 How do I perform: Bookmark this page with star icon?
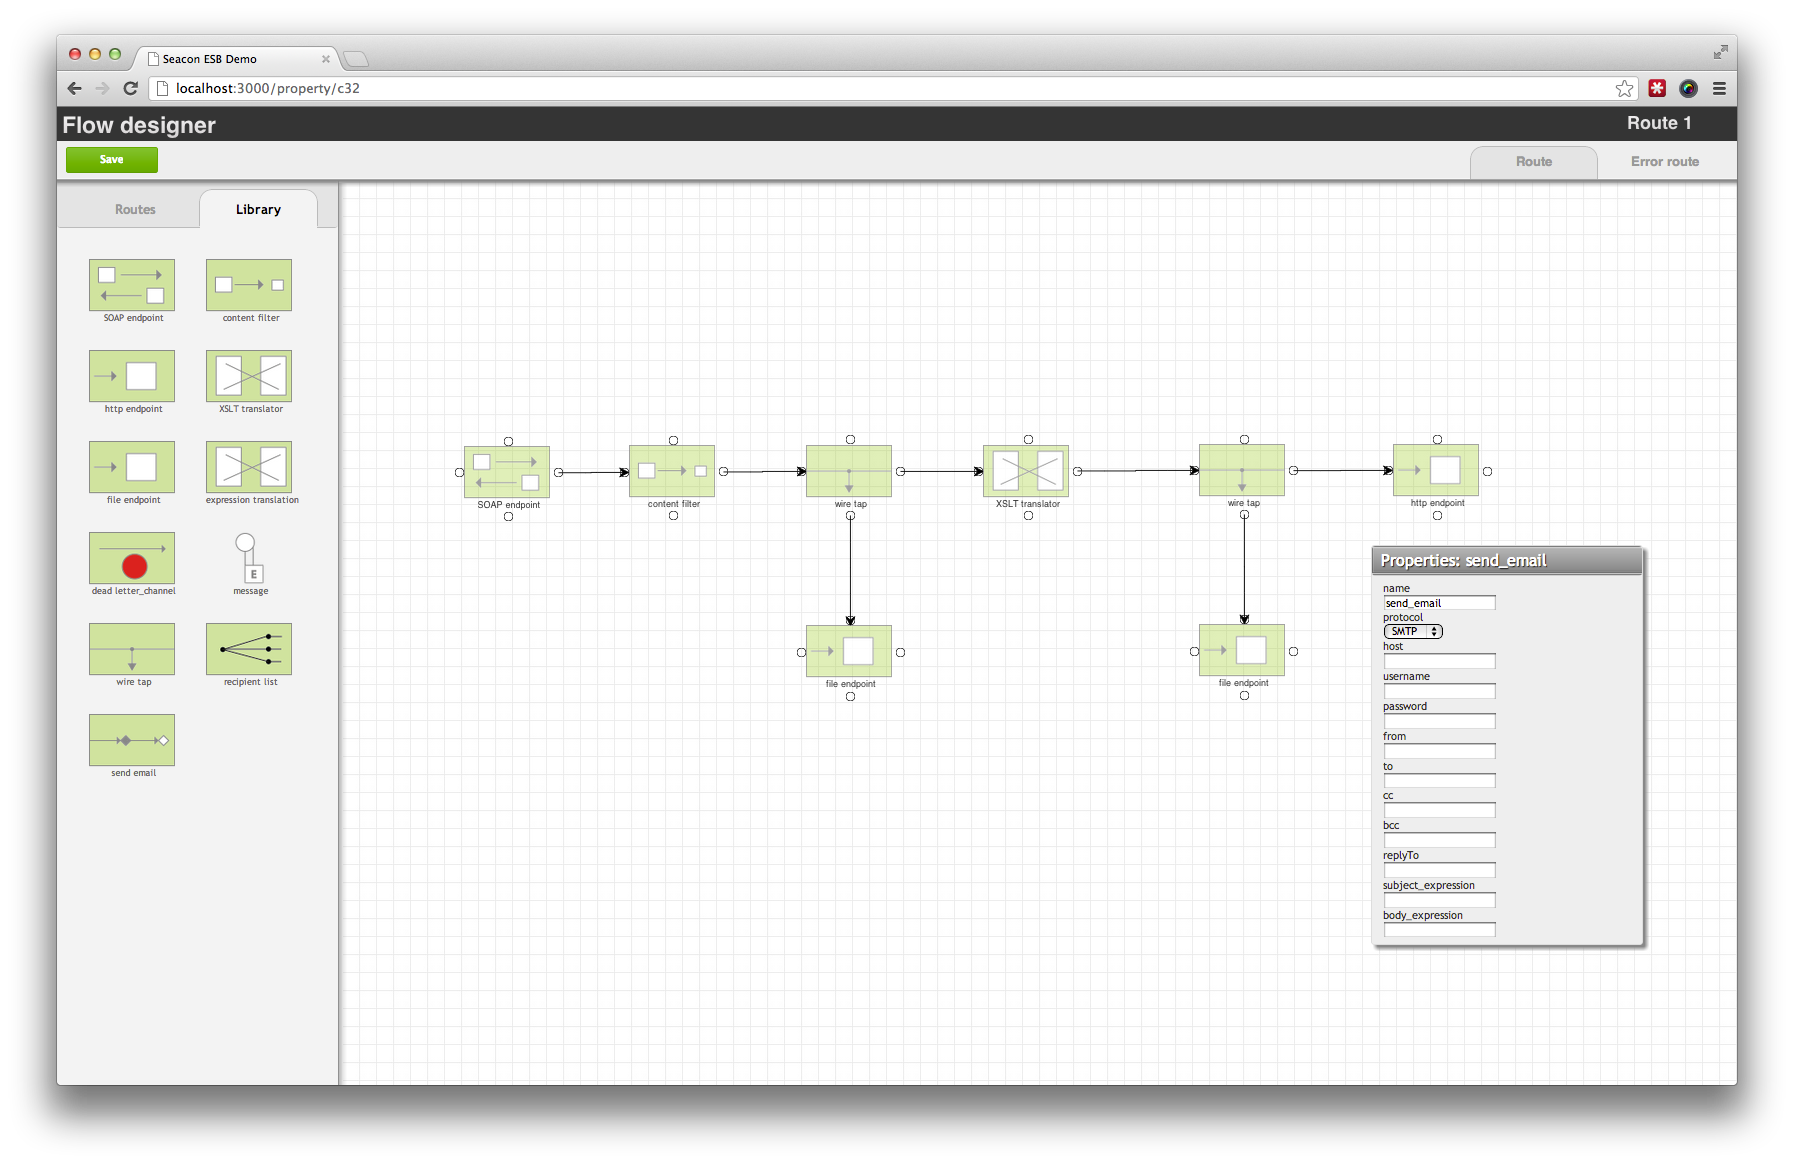tap(1624, 88)
